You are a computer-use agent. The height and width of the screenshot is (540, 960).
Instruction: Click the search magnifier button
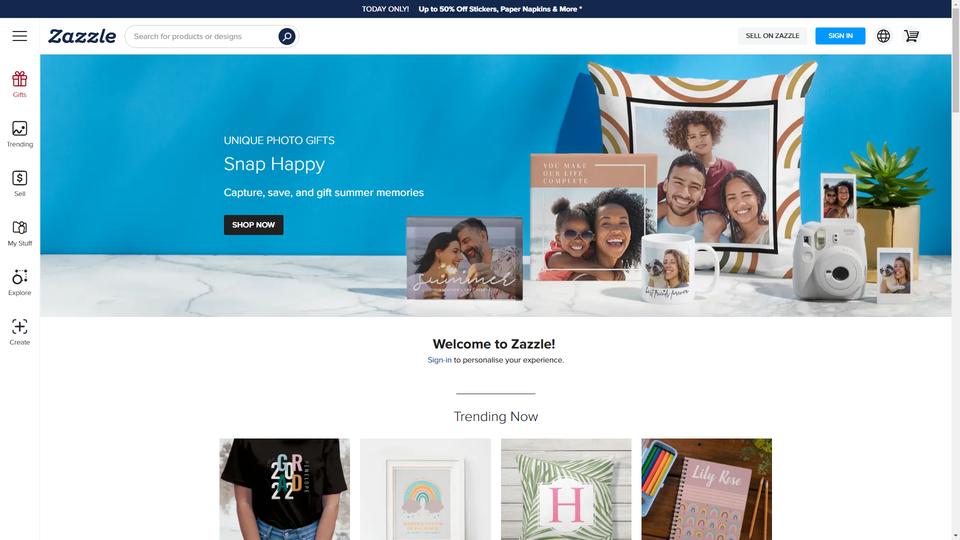point(287,36)
